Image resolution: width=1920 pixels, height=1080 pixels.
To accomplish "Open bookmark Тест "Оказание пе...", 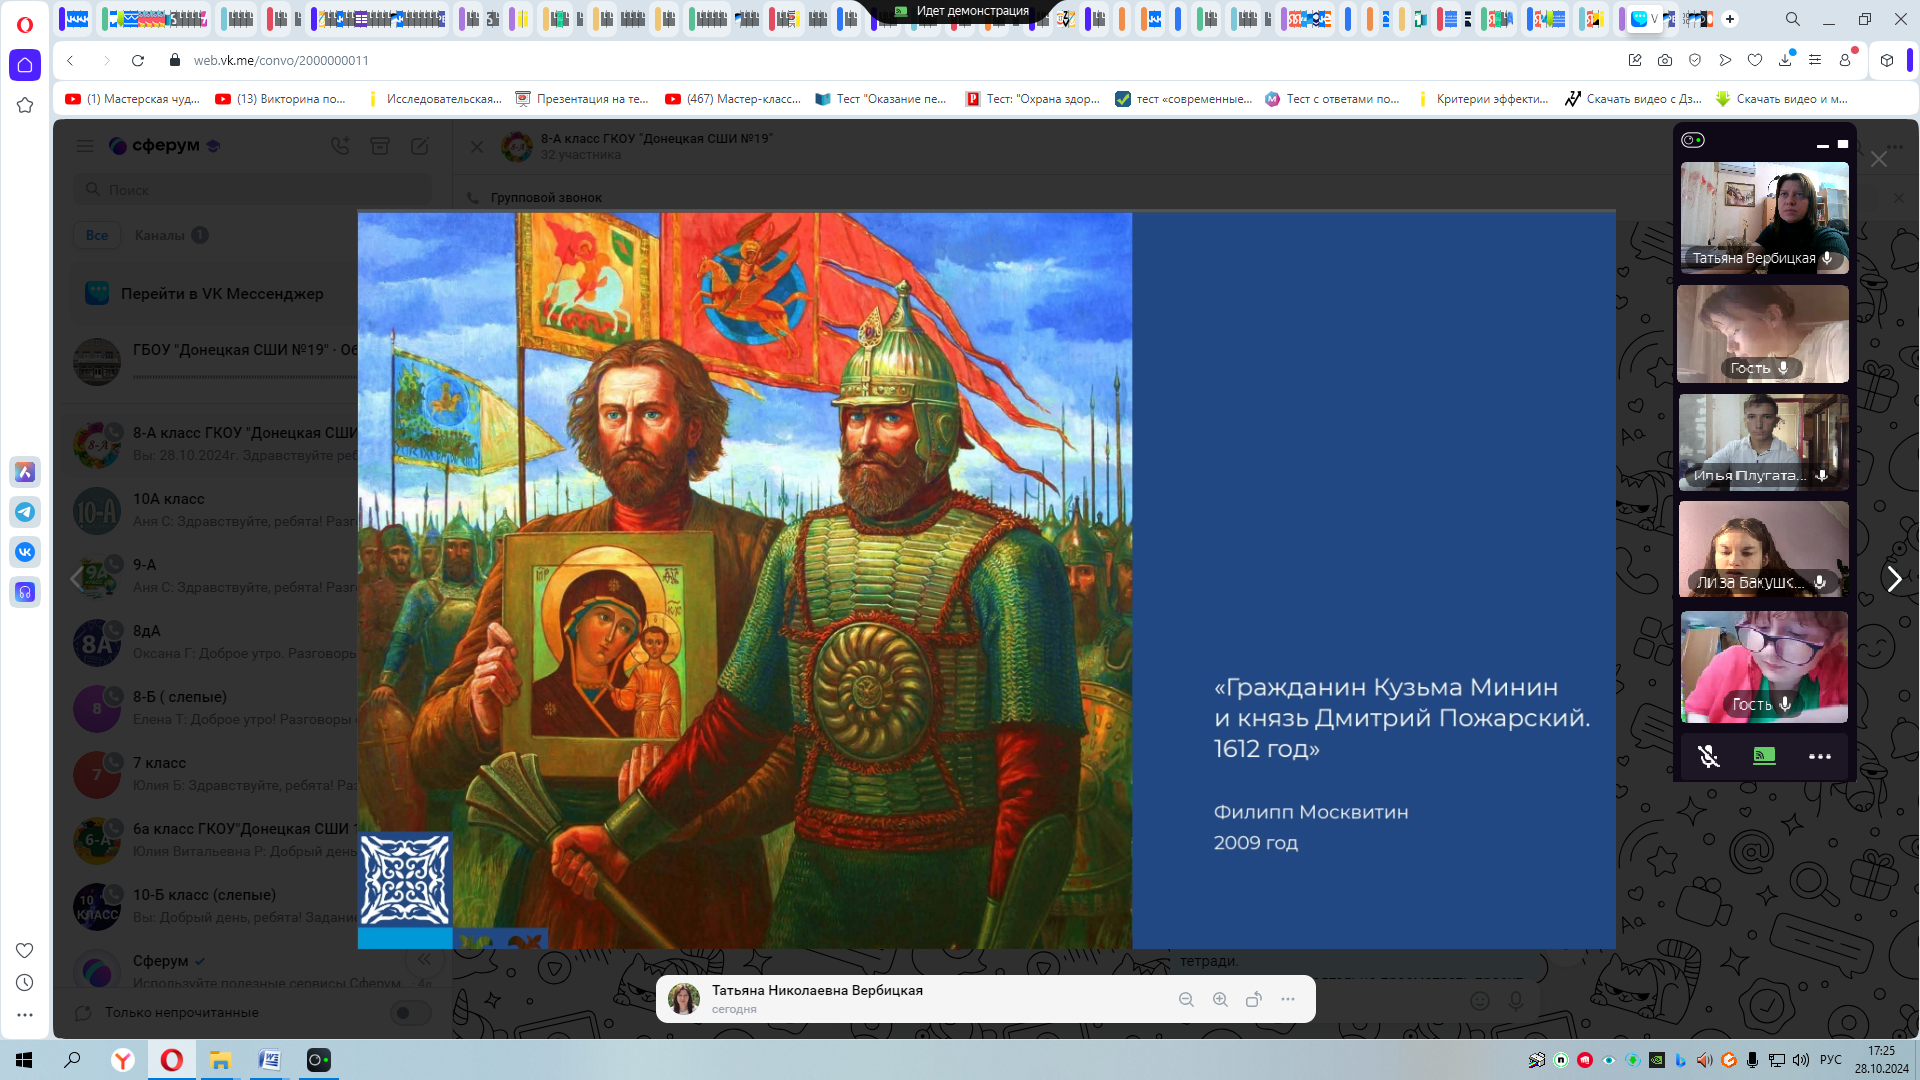I will coord(881,99).
